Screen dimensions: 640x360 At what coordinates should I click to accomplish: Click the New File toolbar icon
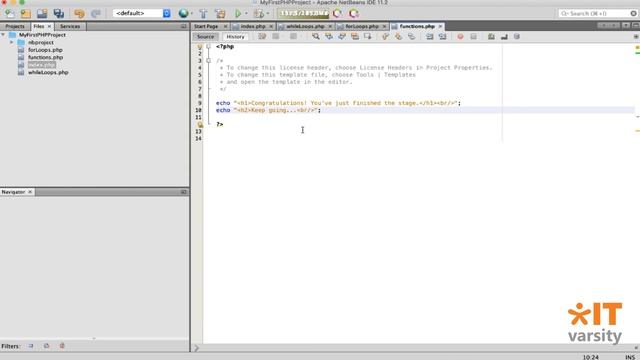click(x=10, y=13)
